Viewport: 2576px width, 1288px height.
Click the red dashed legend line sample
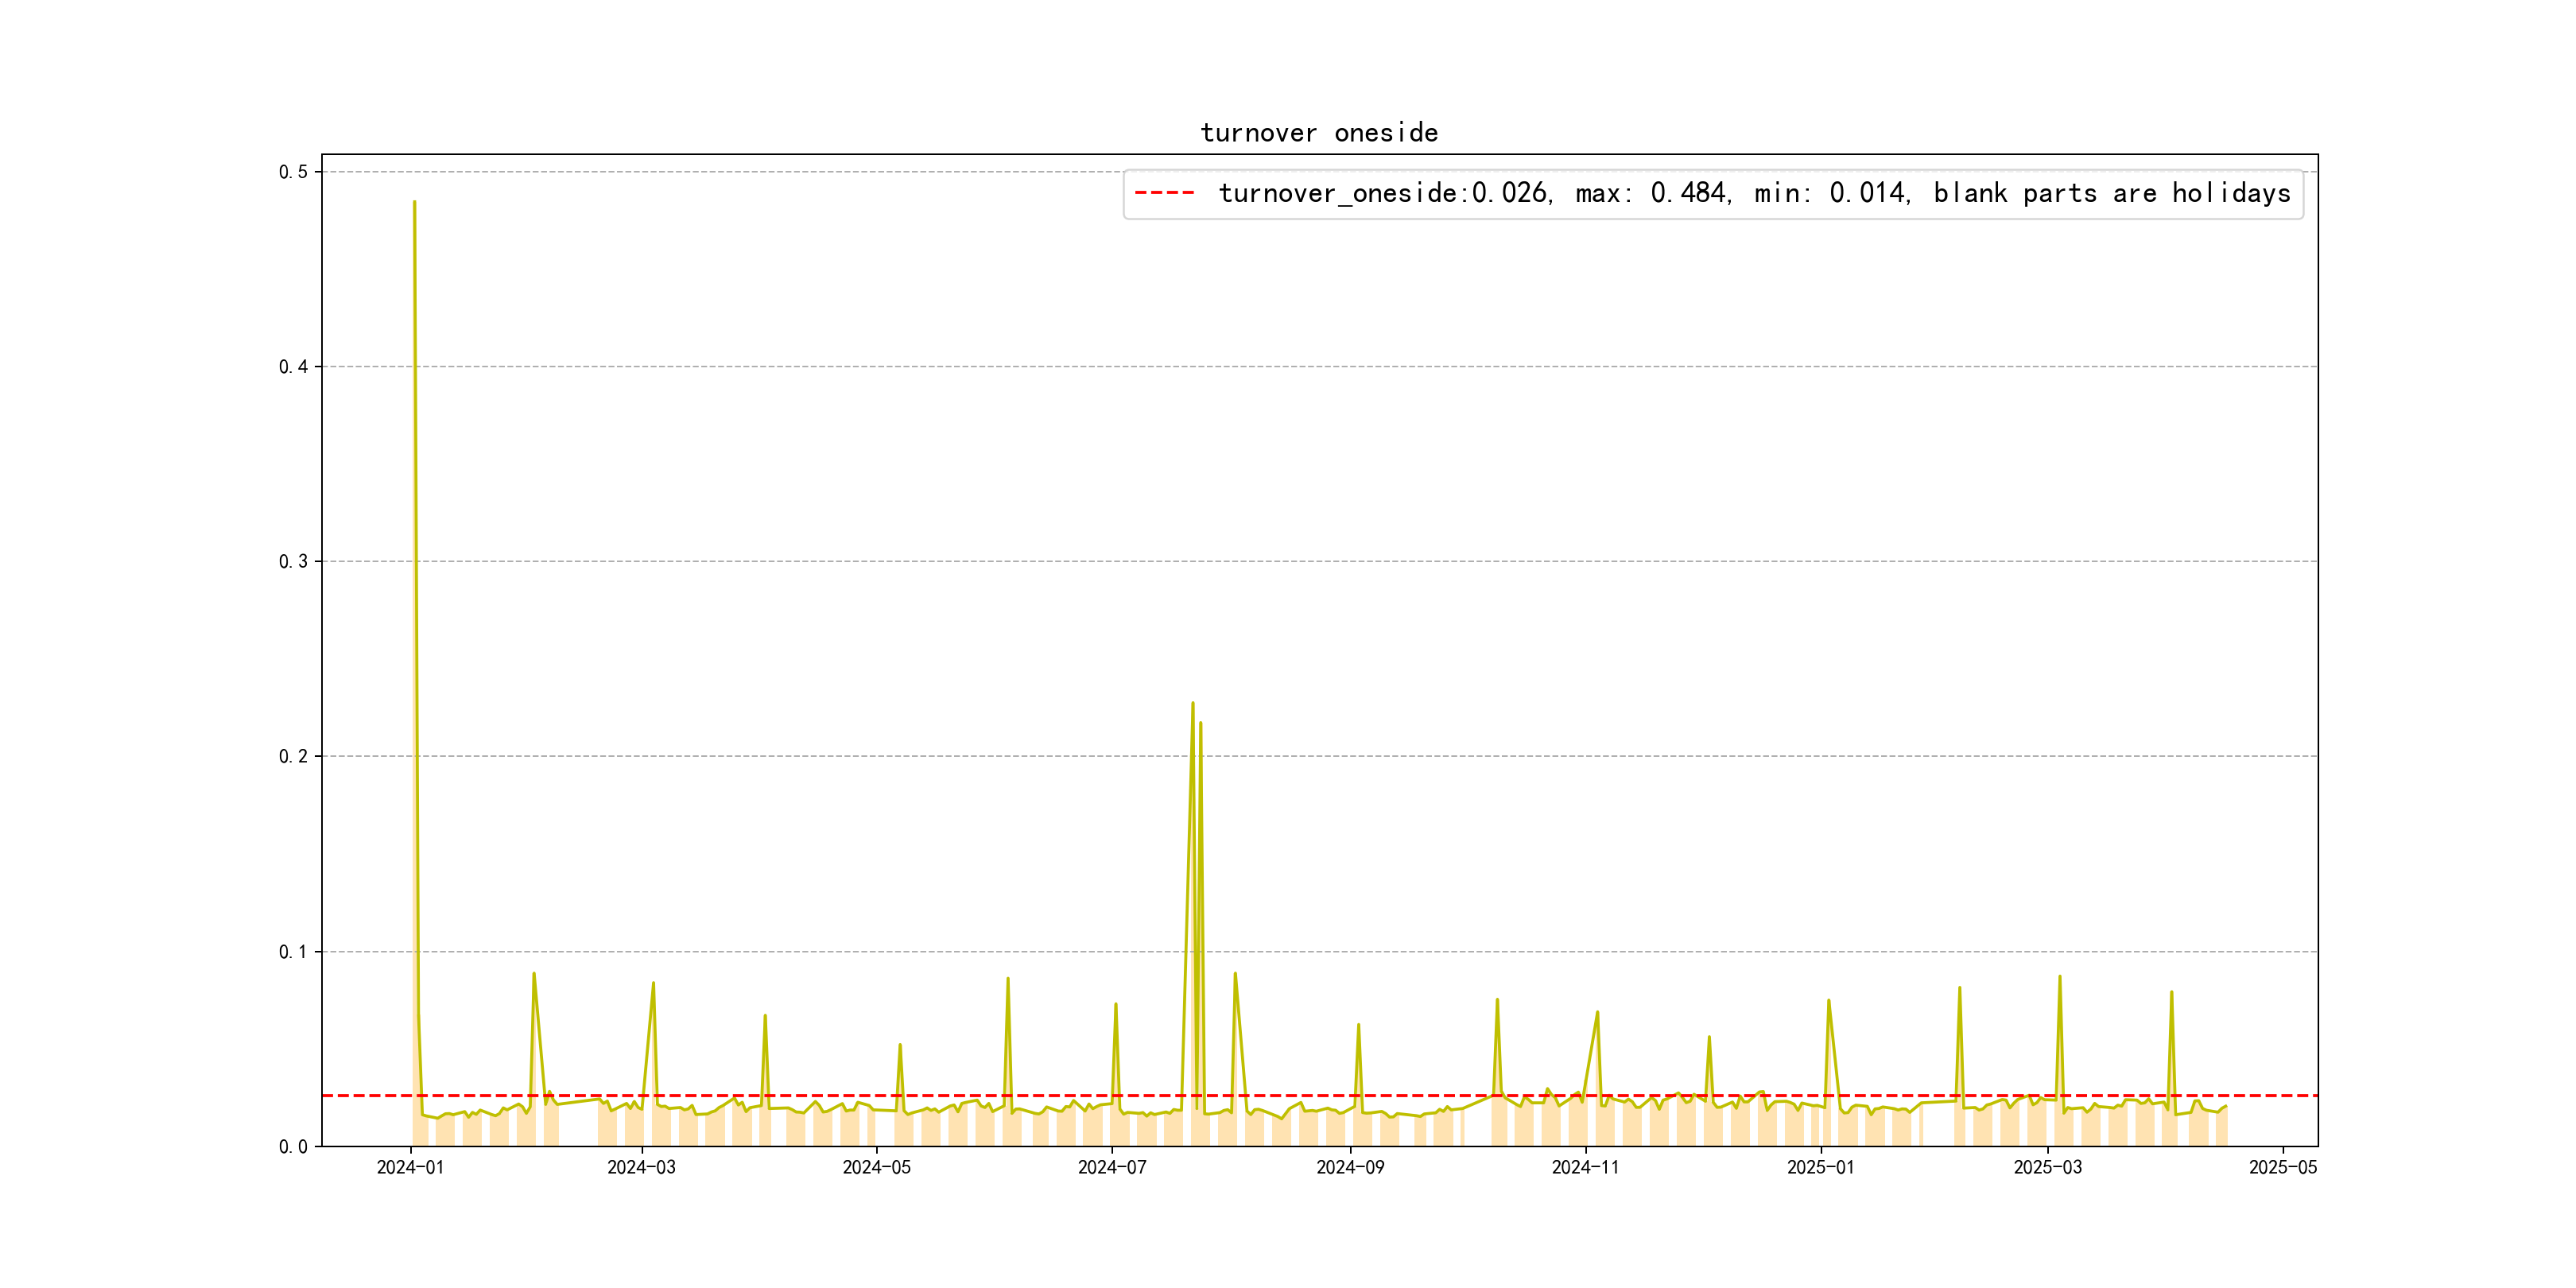[x=1165, y=193]
